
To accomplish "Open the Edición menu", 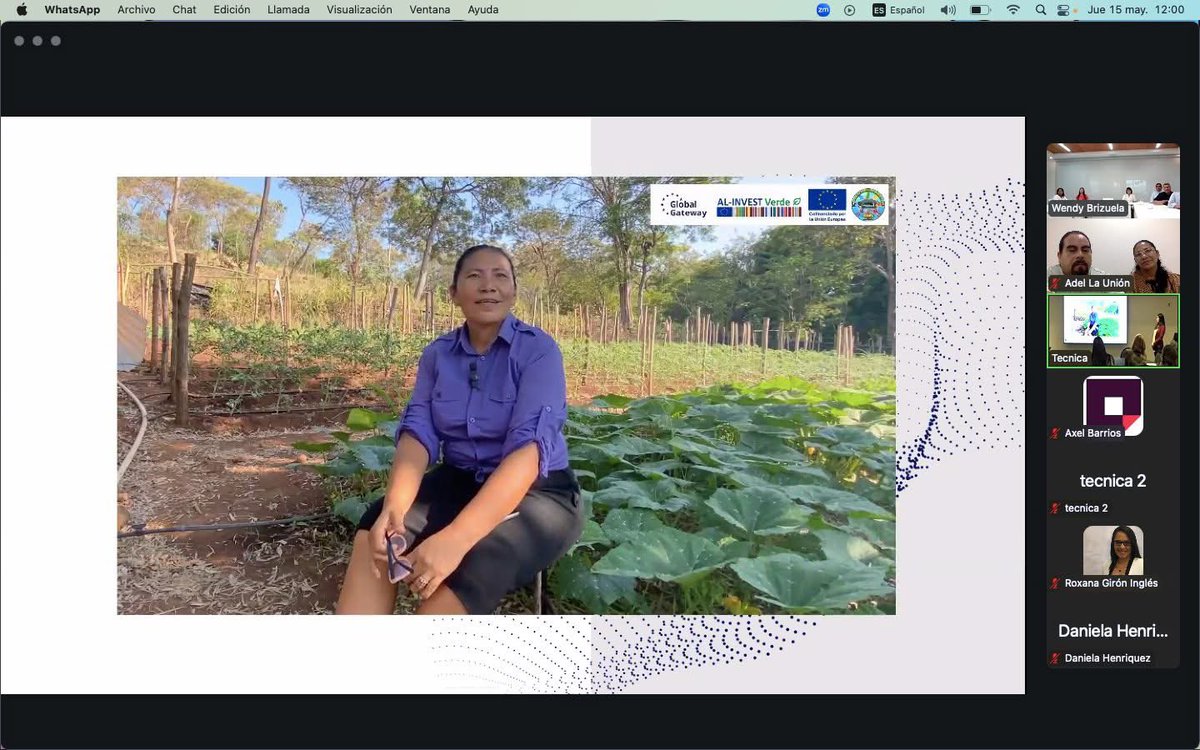I will (232, 10).
